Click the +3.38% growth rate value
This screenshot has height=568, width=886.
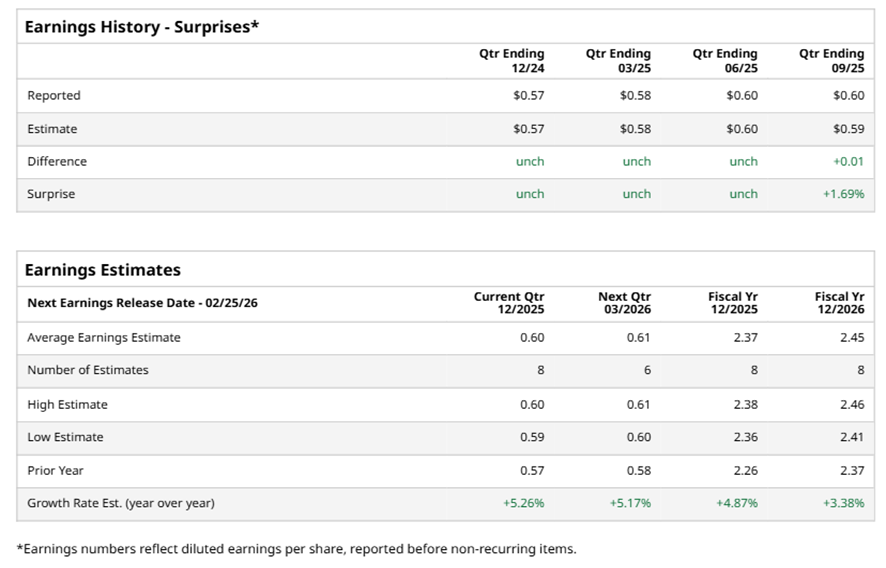click(x=843, y=503)
